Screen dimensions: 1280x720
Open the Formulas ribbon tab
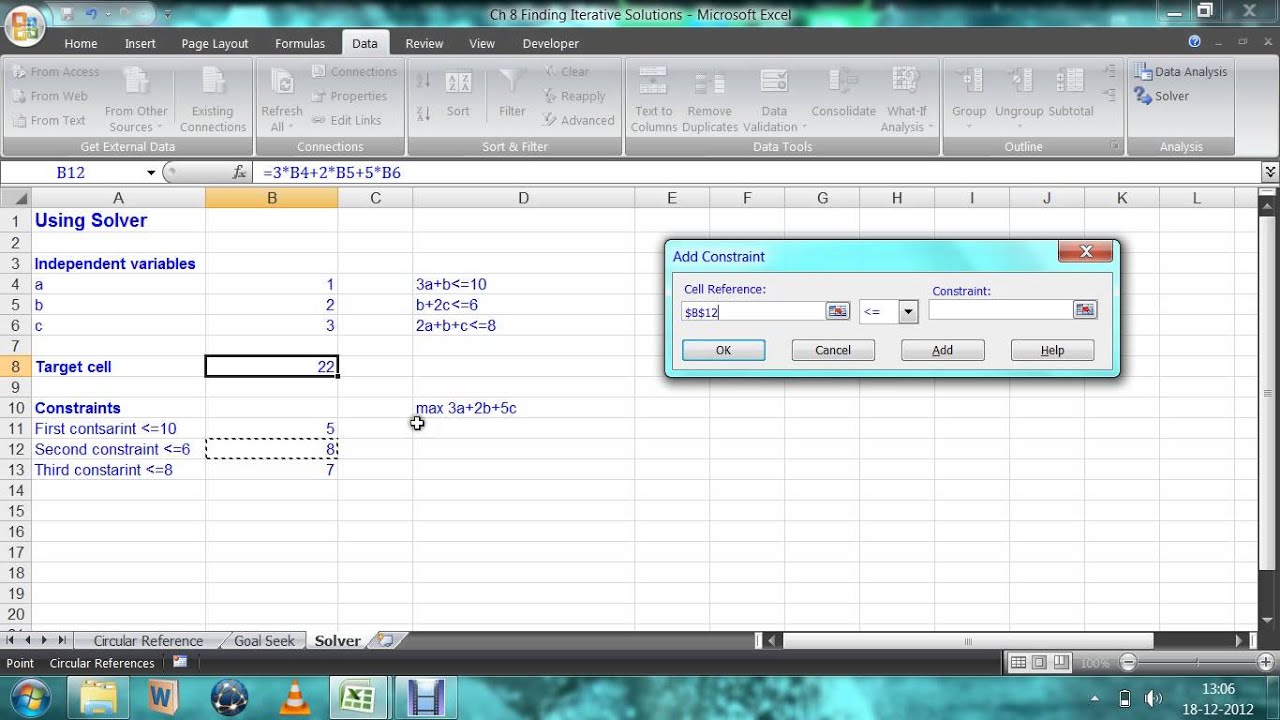pos(300,43)
